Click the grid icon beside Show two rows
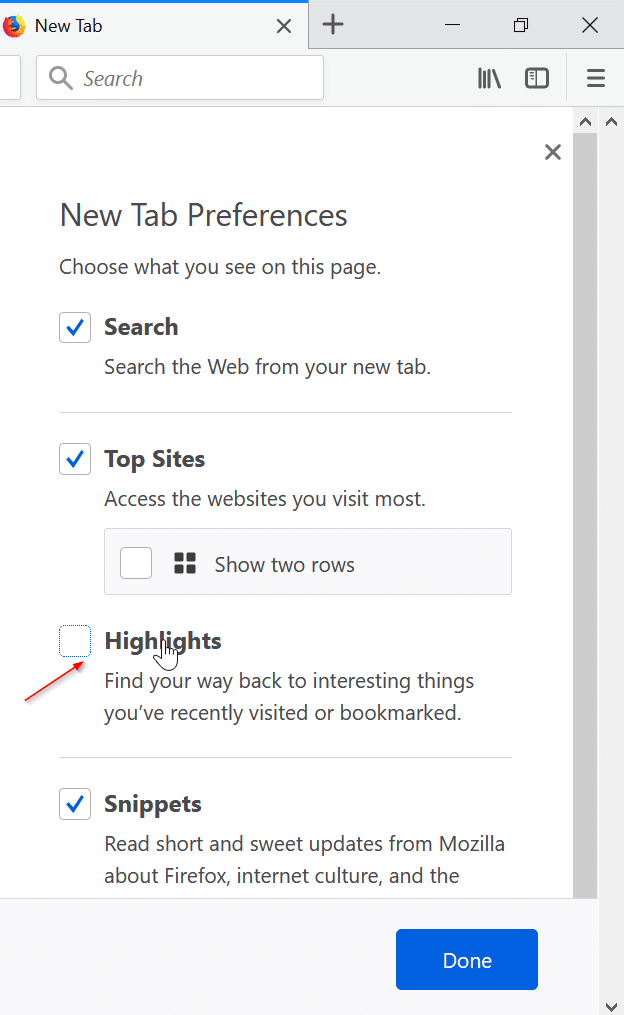Viewport: 624px width, 1015px height. (x=185, y=562)
